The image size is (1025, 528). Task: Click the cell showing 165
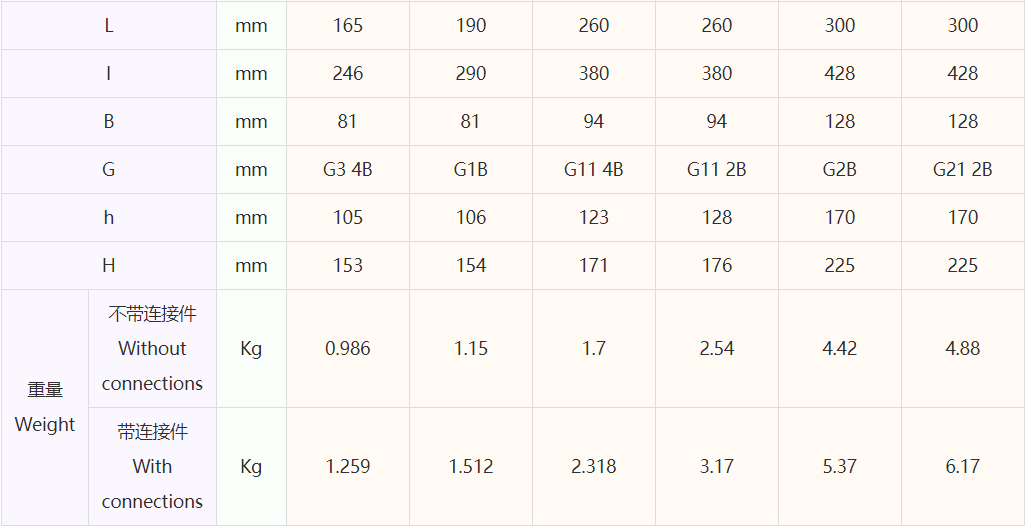tap(348, 26)
